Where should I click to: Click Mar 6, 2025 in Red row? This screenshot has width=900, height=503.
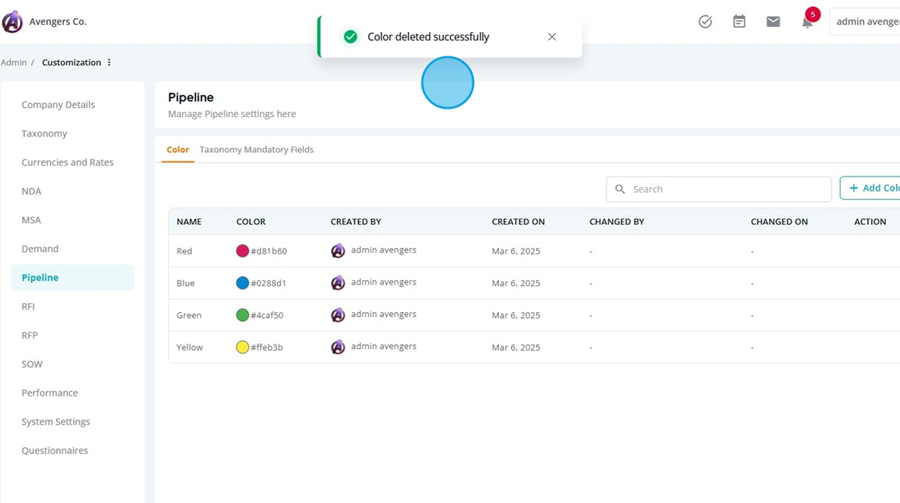pyautogui.click(x=516, y=251)
